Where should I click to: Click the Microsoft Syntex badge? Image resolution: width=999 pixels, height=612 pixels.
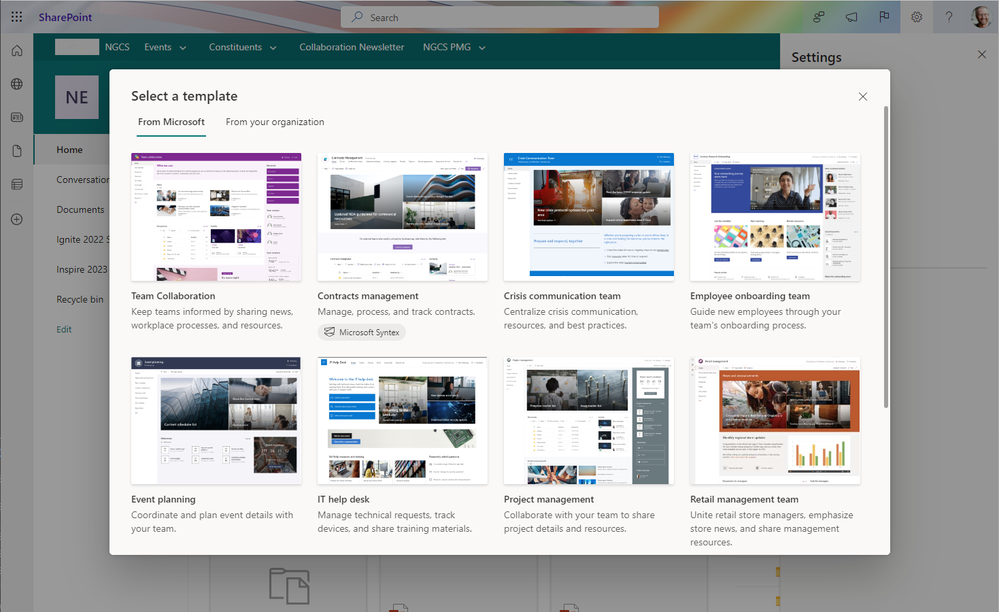(x=362, y=332)
